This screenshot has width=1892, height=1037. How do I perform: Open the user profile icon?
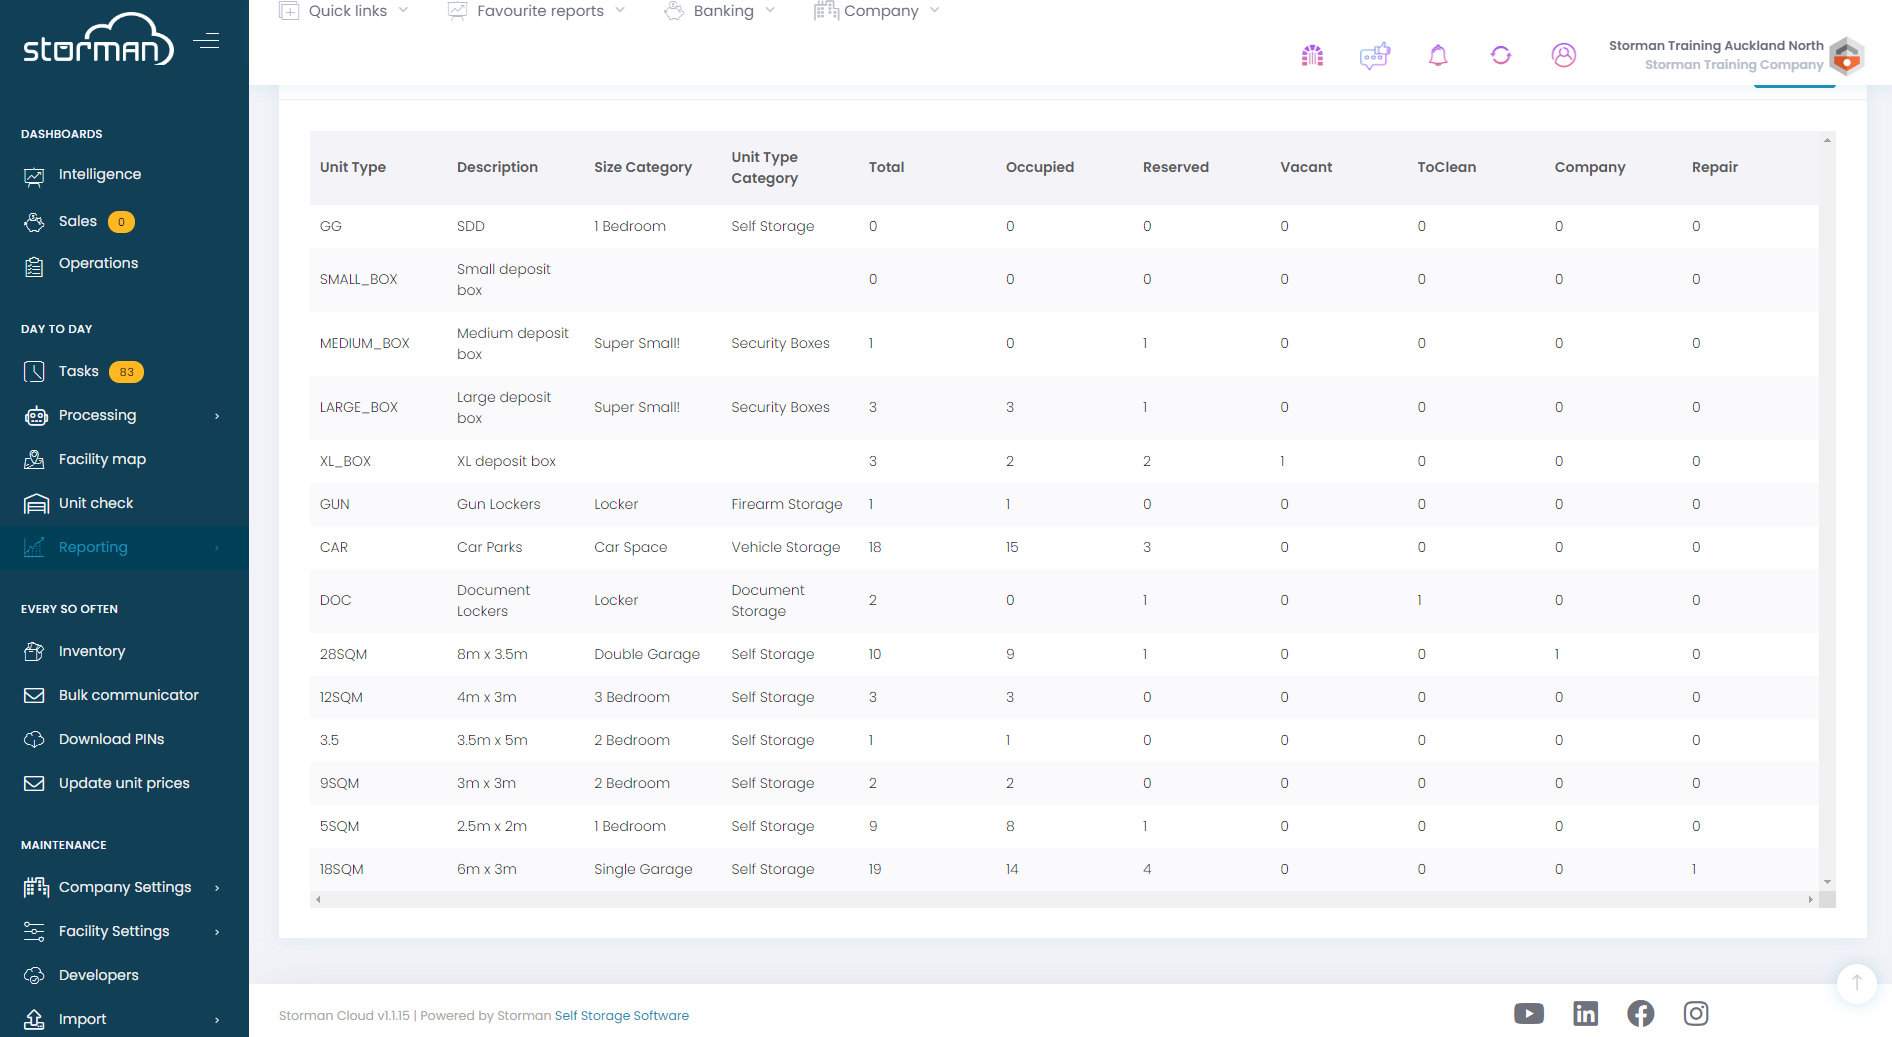tap(1564, 56)
